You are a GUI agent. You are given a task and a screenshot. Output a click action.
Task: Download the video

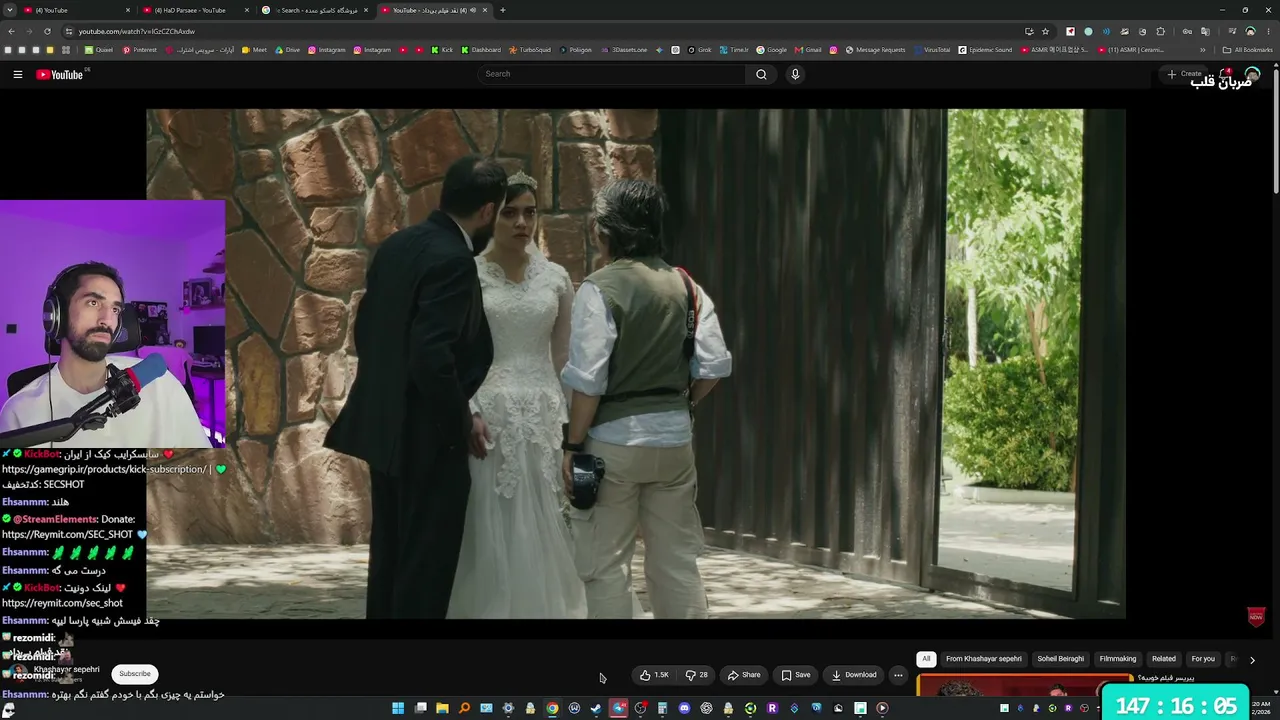click(854, 675)
